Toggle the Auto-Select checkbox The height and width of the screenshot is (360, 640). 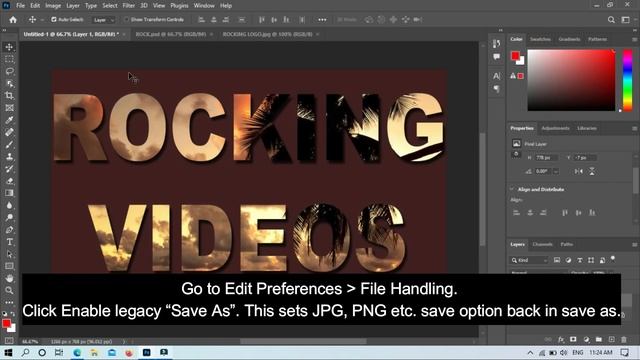(x=53, y=19)
